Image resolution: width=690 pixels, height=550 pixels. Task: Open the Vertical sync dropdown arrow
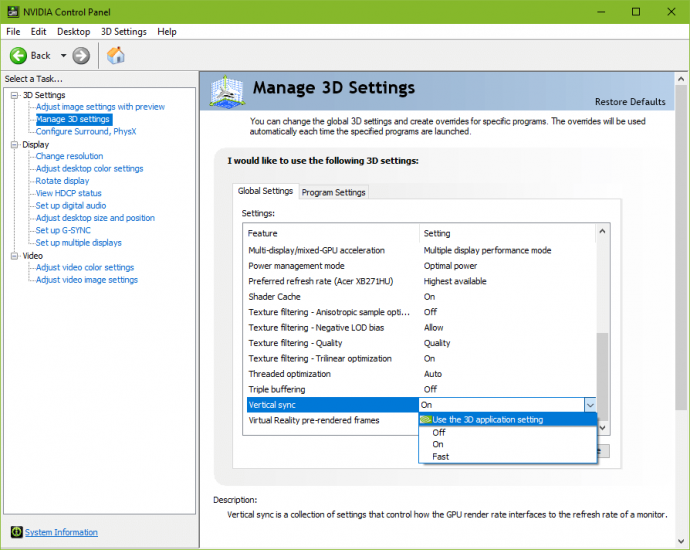589,405
